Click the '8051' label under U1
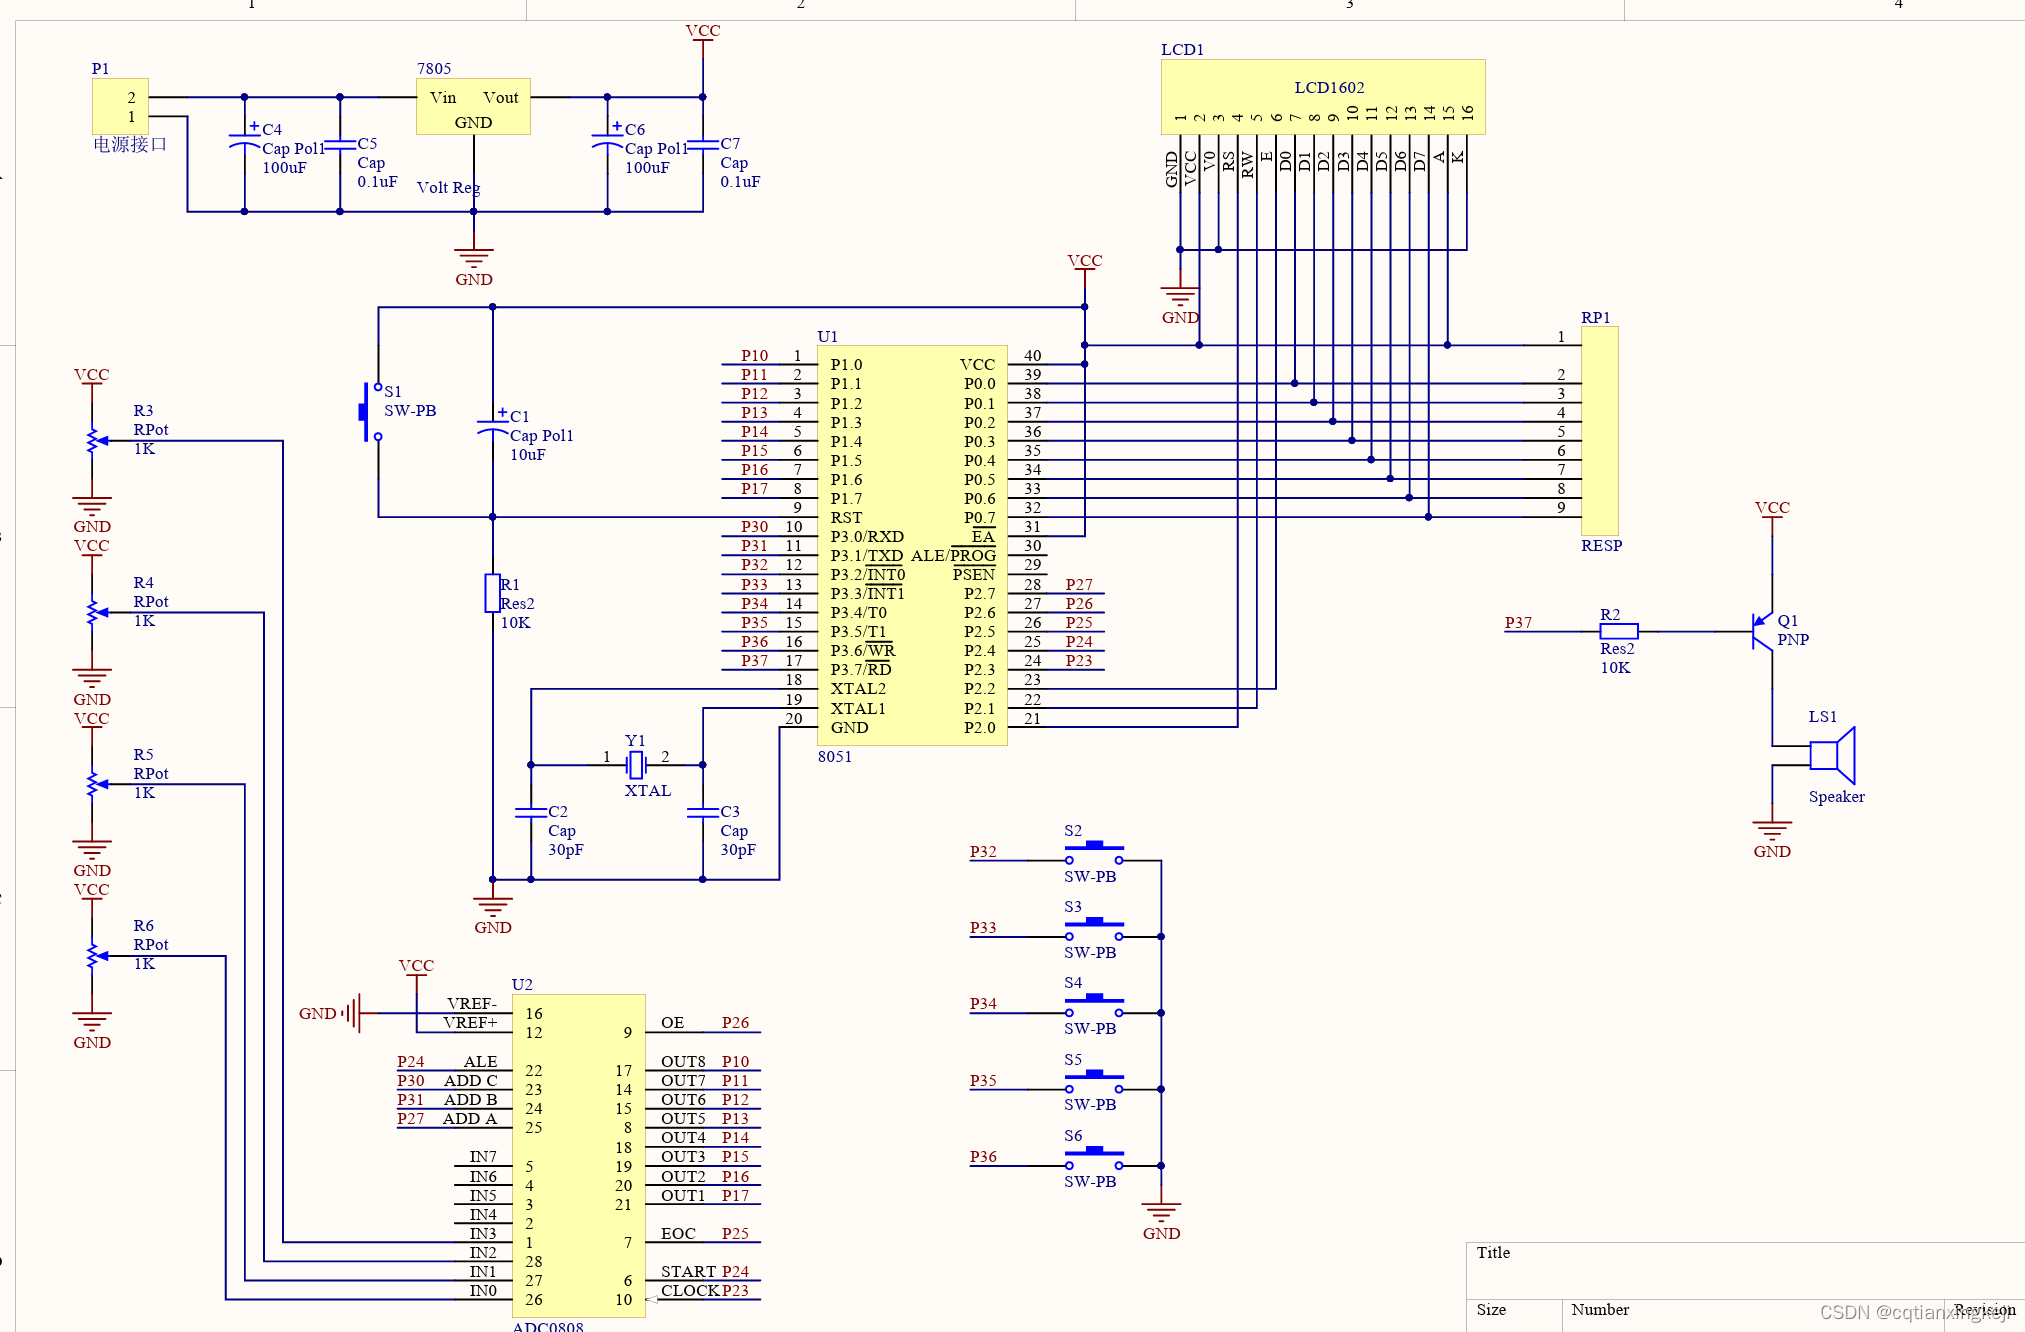 coord(835,756)
